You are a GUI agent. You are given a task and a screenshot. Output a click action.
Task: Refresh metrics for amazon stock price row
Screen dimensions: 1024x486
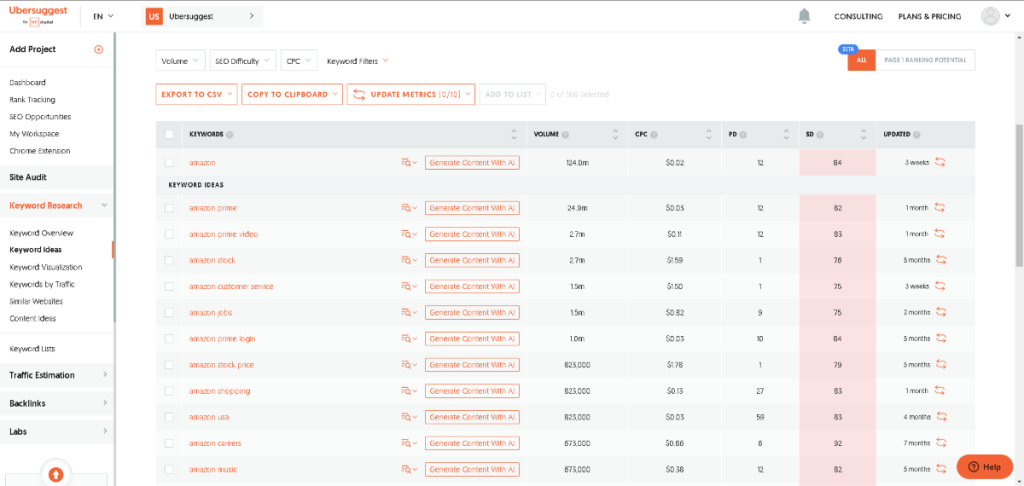pos(941,364)
